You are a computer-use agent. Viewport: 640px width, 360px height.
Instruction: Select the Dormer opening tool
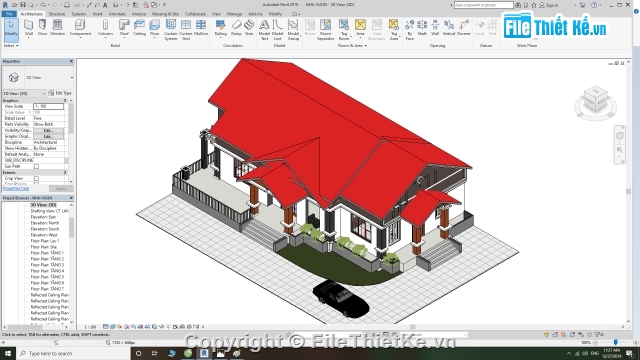click(x=464, y=28)
